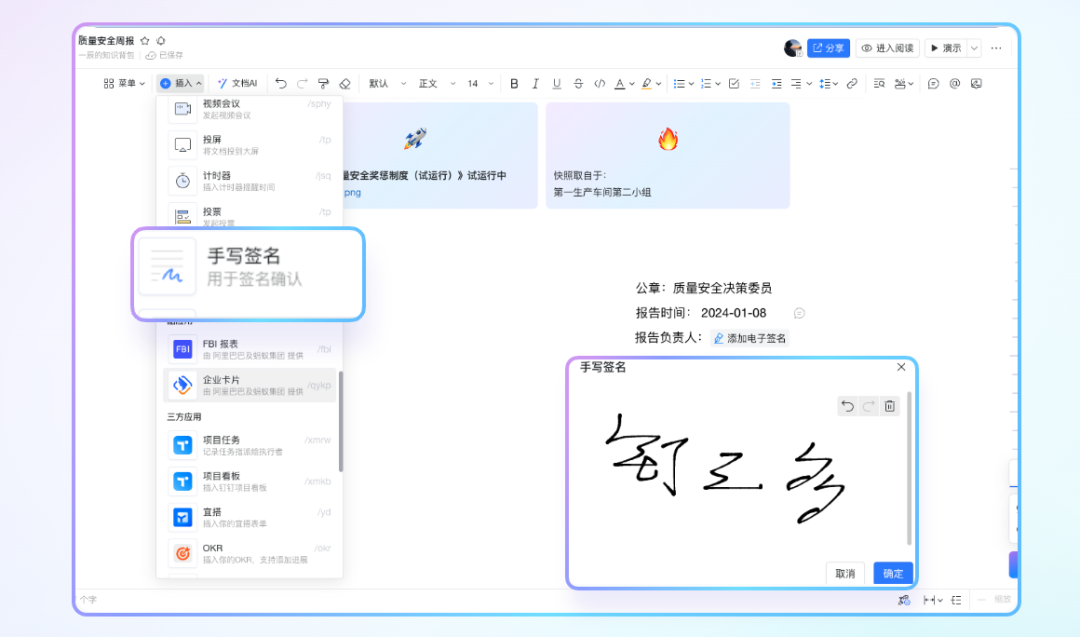Insert a checkbox to-do list
The image size is (1080, 637).
tap(734, 83)
